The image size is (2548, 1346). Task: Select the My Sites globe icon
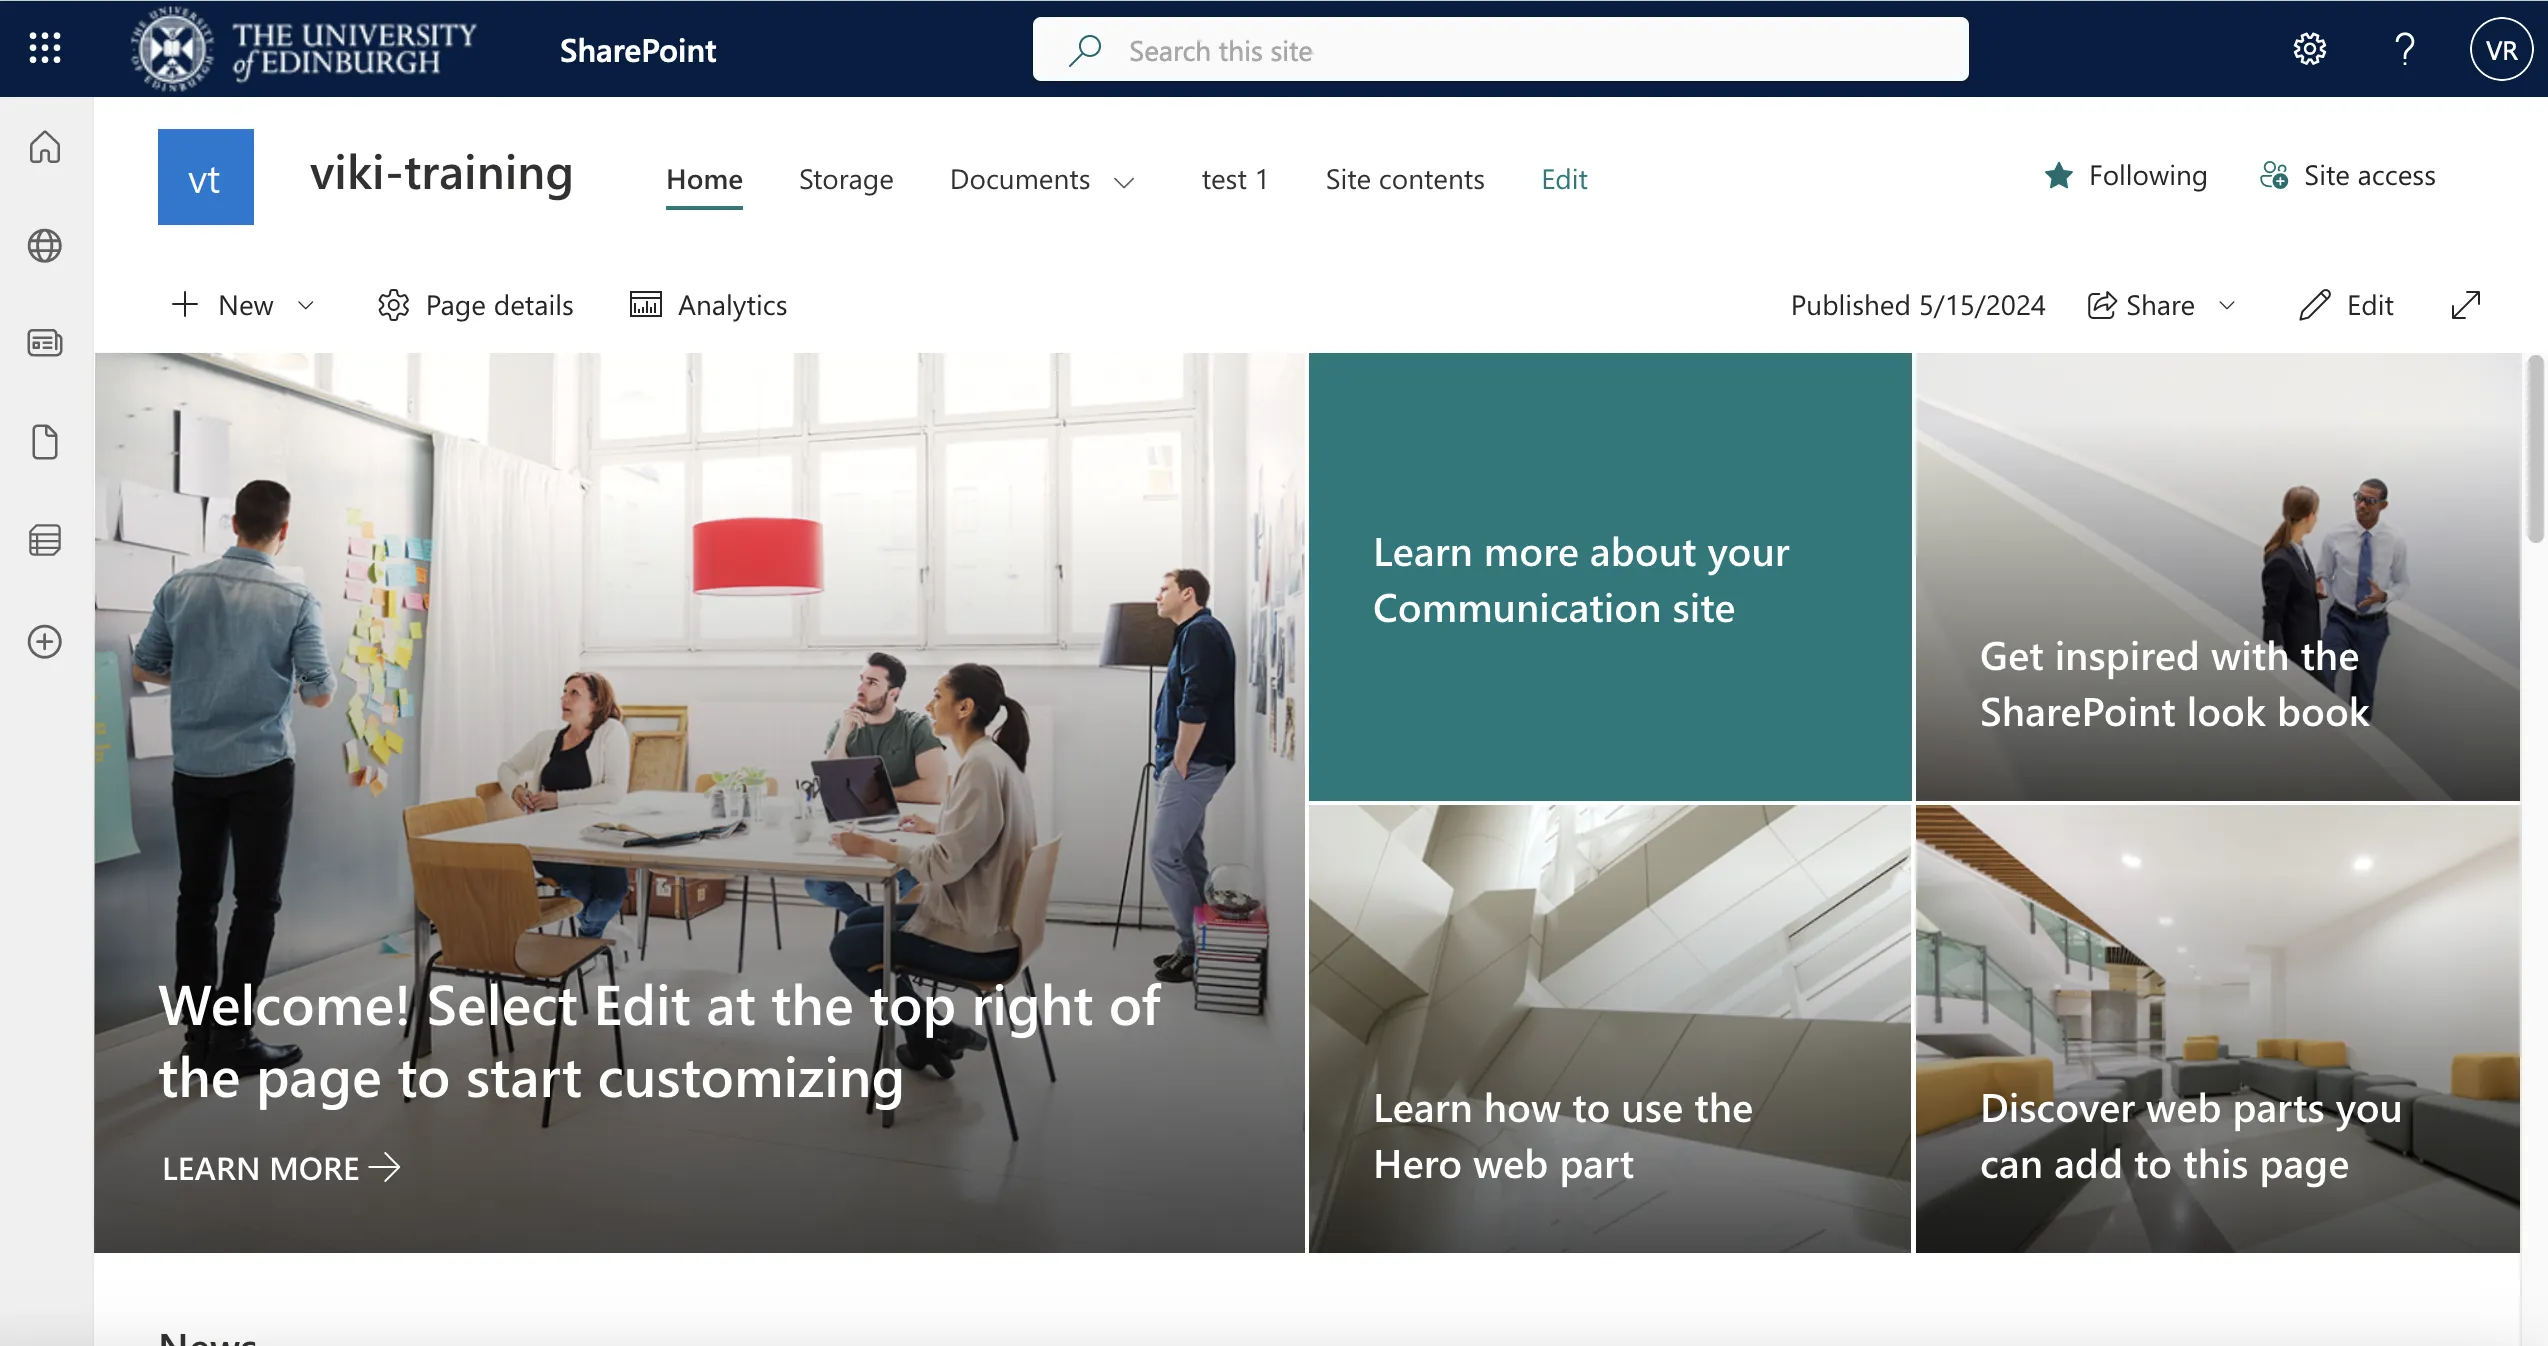[x=45, y=247]
